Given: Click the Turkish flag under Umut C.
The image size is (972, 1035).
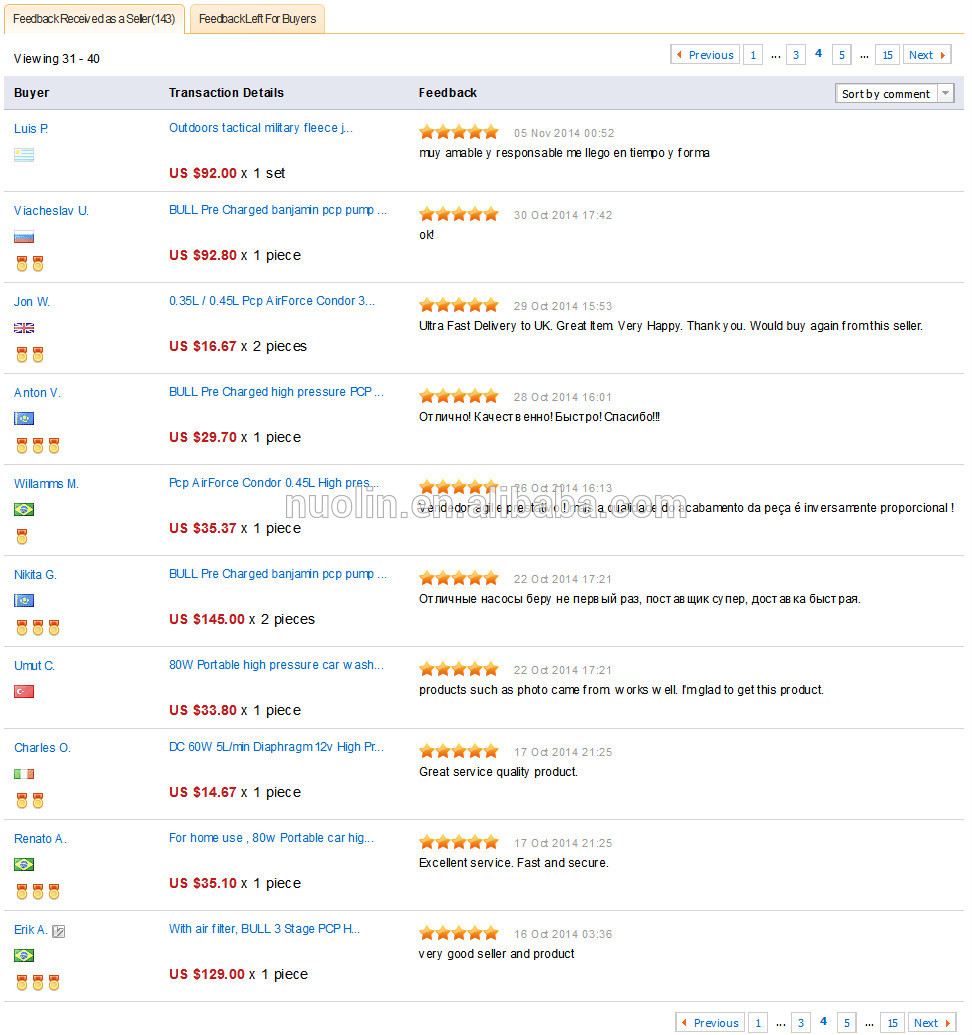Looking at the screenshot, I should (x=24, y=692).
